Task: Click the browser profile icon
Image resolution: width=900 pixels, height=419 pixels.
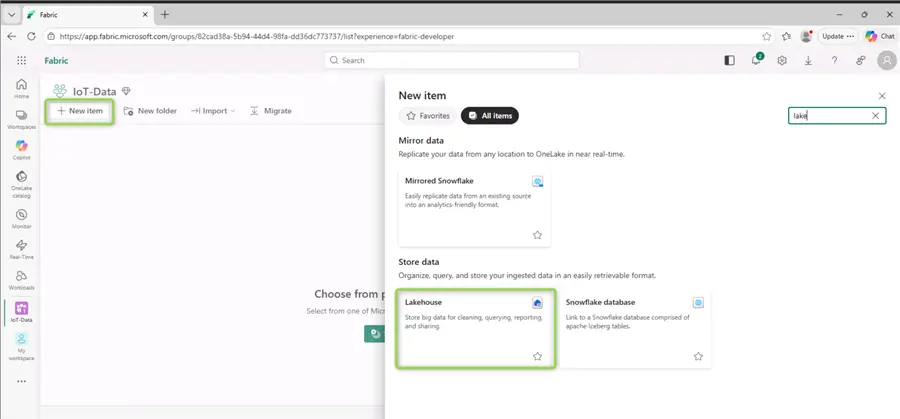Action: (806, 36)
